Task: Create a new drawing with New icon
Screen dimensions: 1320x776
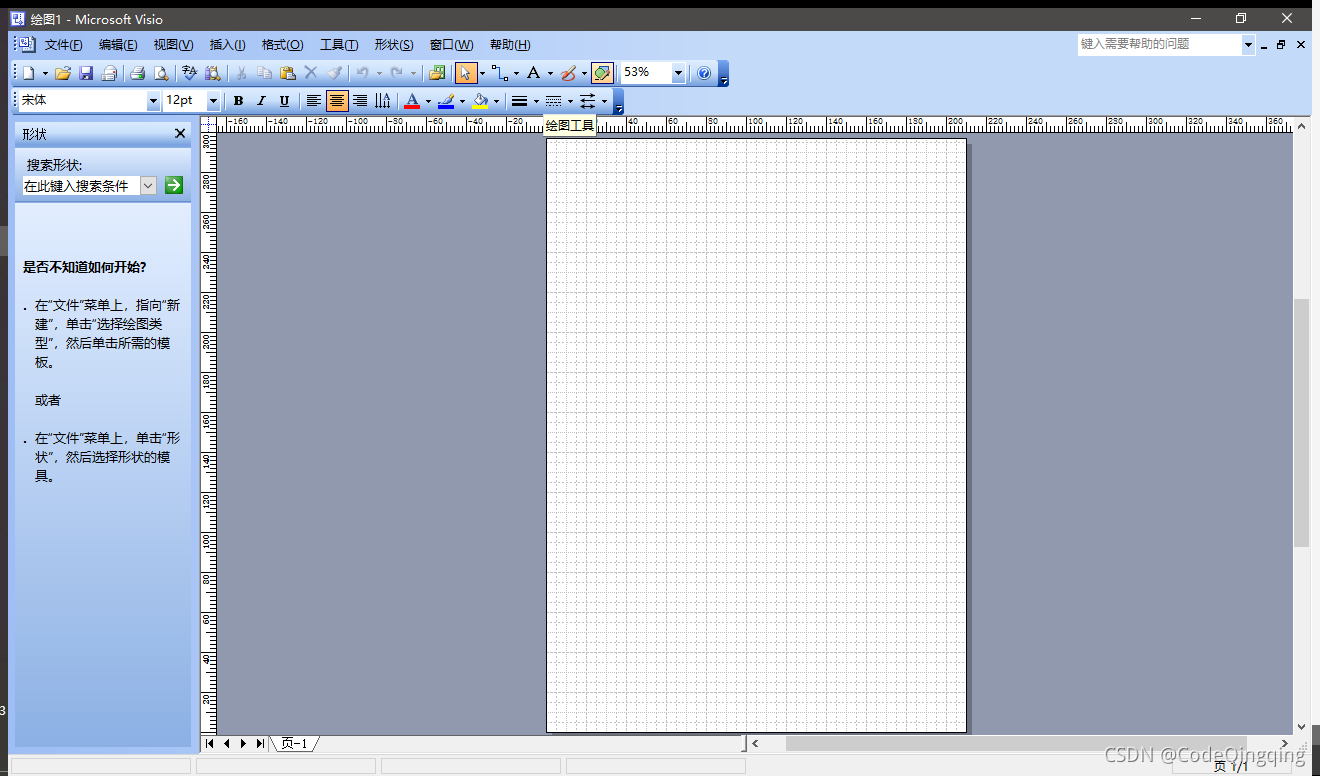Action: [x=28, y=73]
